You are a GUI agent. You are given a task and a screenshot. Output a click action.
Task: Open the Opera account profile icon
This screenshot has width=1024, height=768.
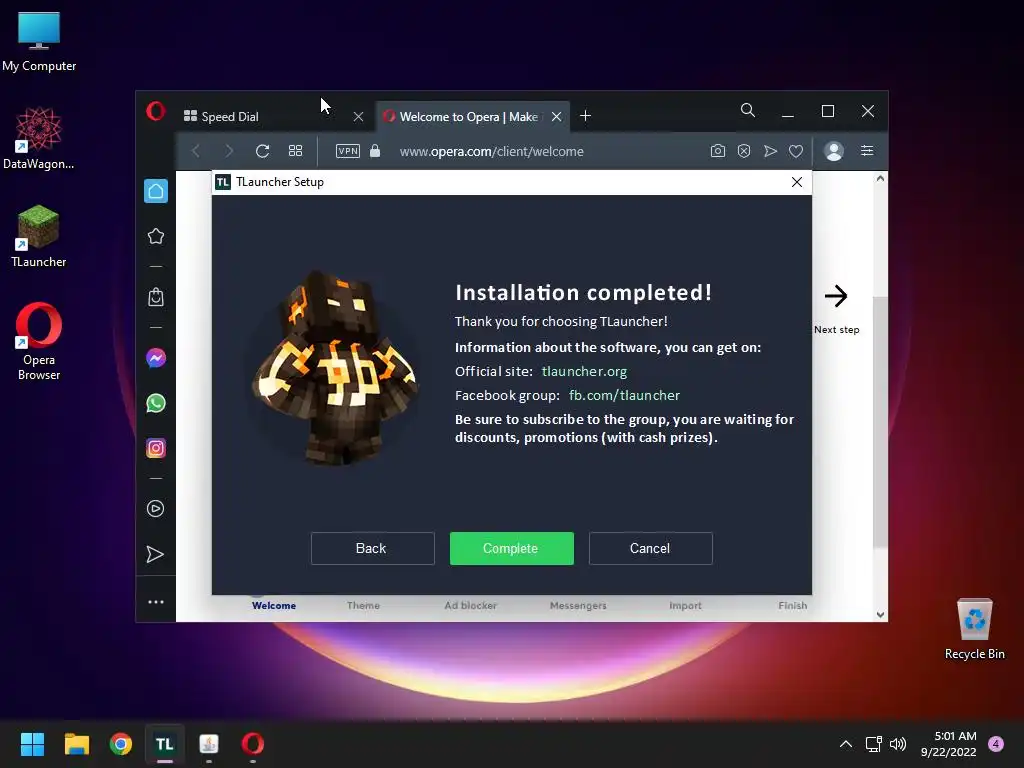834,151
